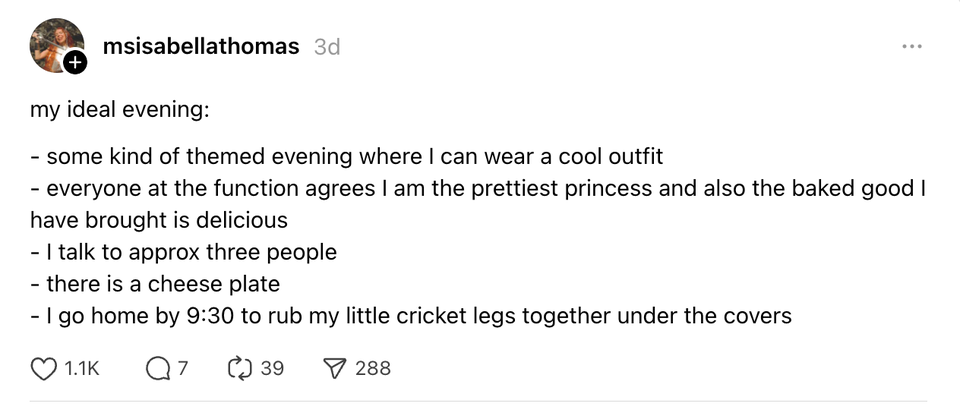Visit the msisabellathomas username link
The height and width of the screenshot is (419, 960).
[200, 47]
